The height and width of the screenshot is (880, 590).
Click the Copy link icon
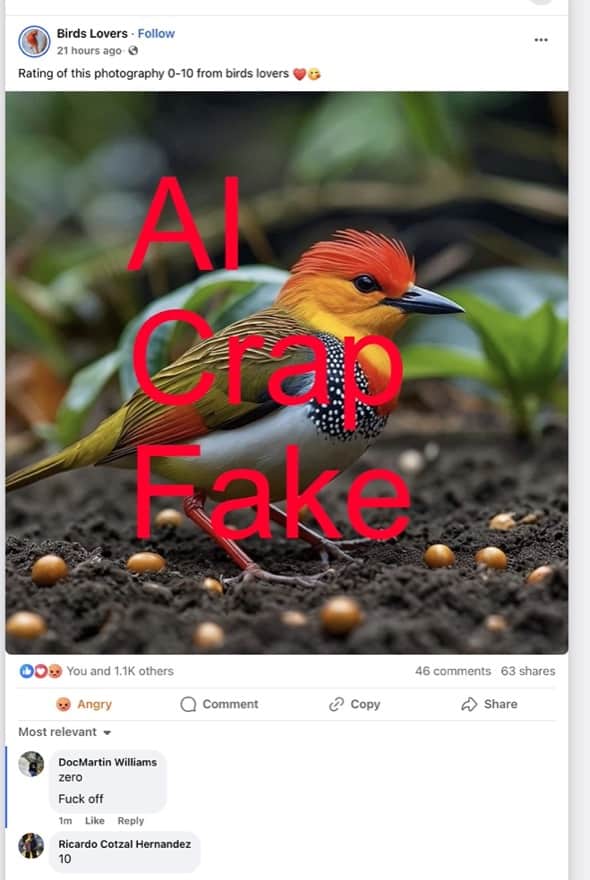tap(336, 704)
